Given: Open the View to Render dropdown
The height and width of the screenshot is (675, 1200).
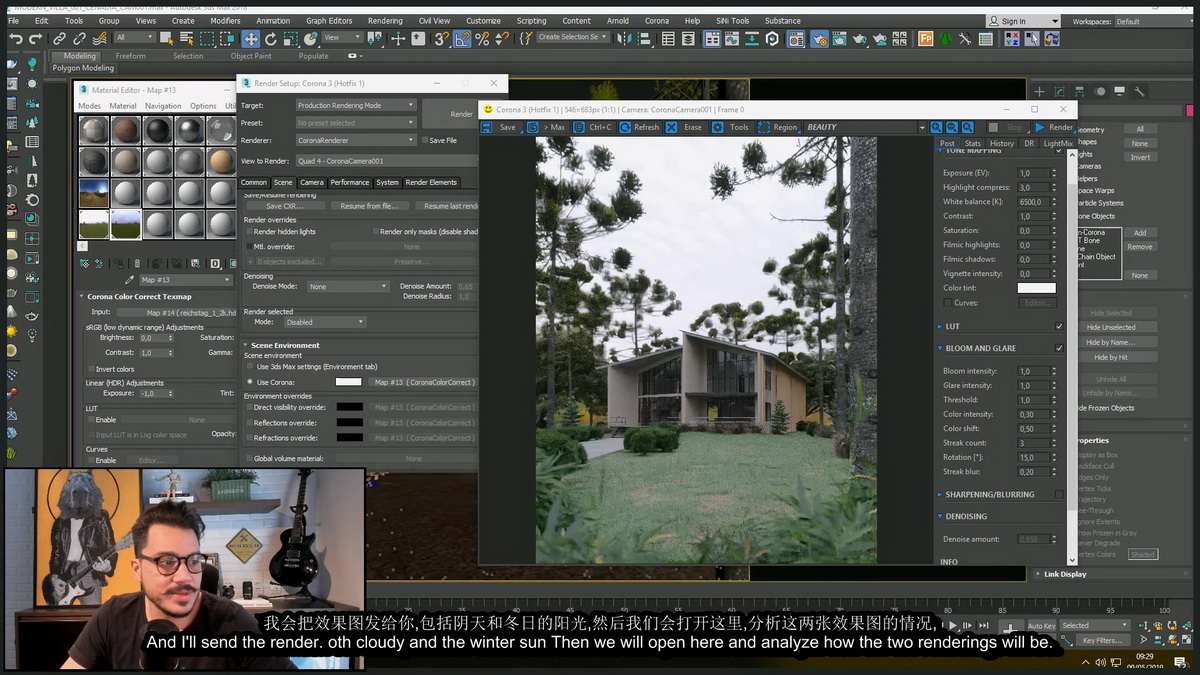Looking at the screenshot, I should (x=385, y=160).
